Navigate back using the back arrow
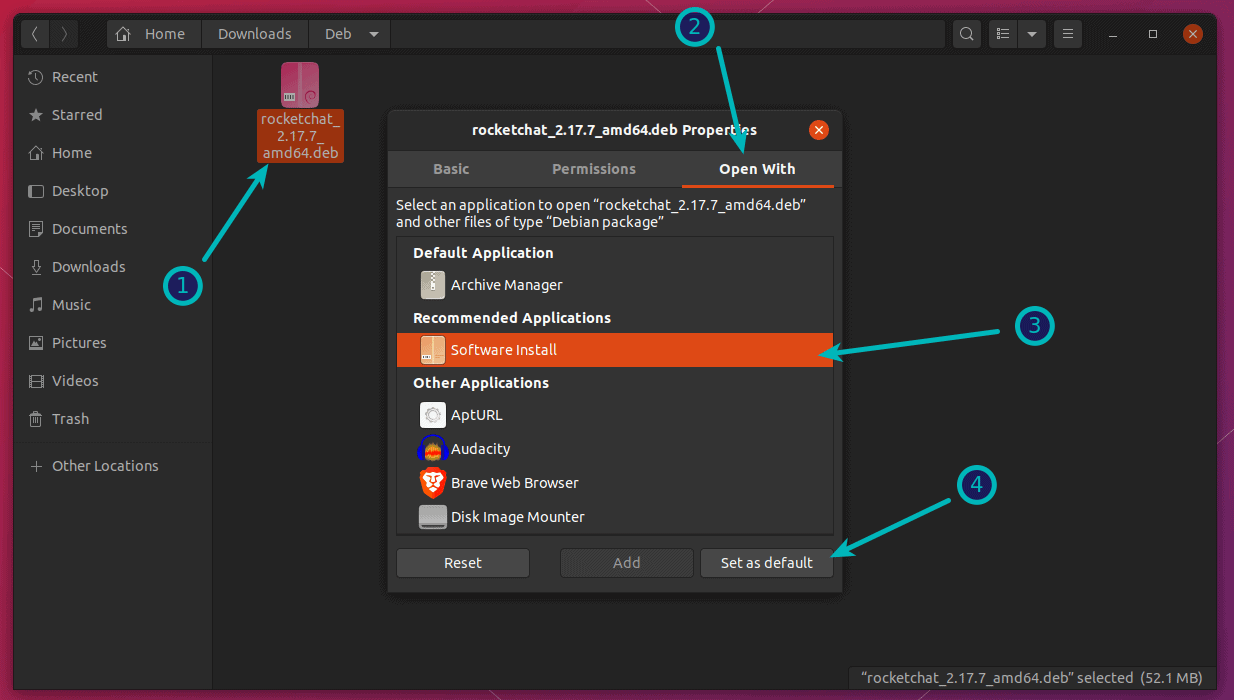Viewport: 1234px width, 700px height. point(35,33)
